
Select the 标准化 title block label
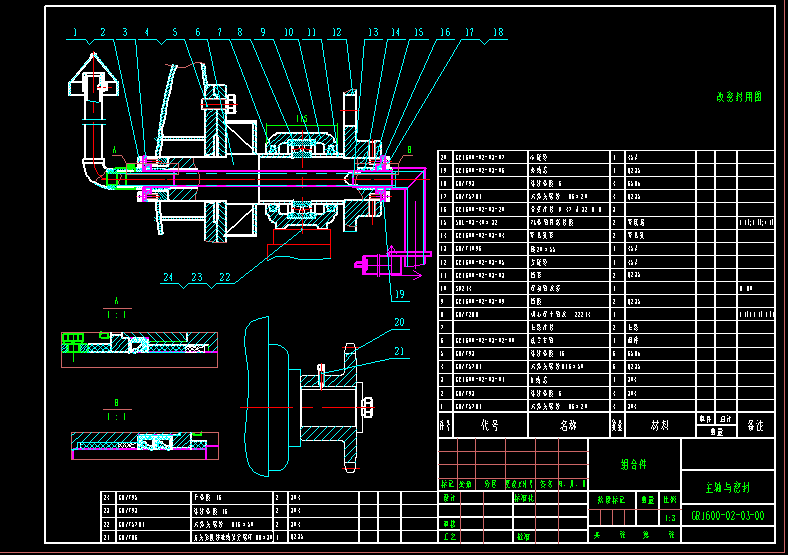point(524,498)
